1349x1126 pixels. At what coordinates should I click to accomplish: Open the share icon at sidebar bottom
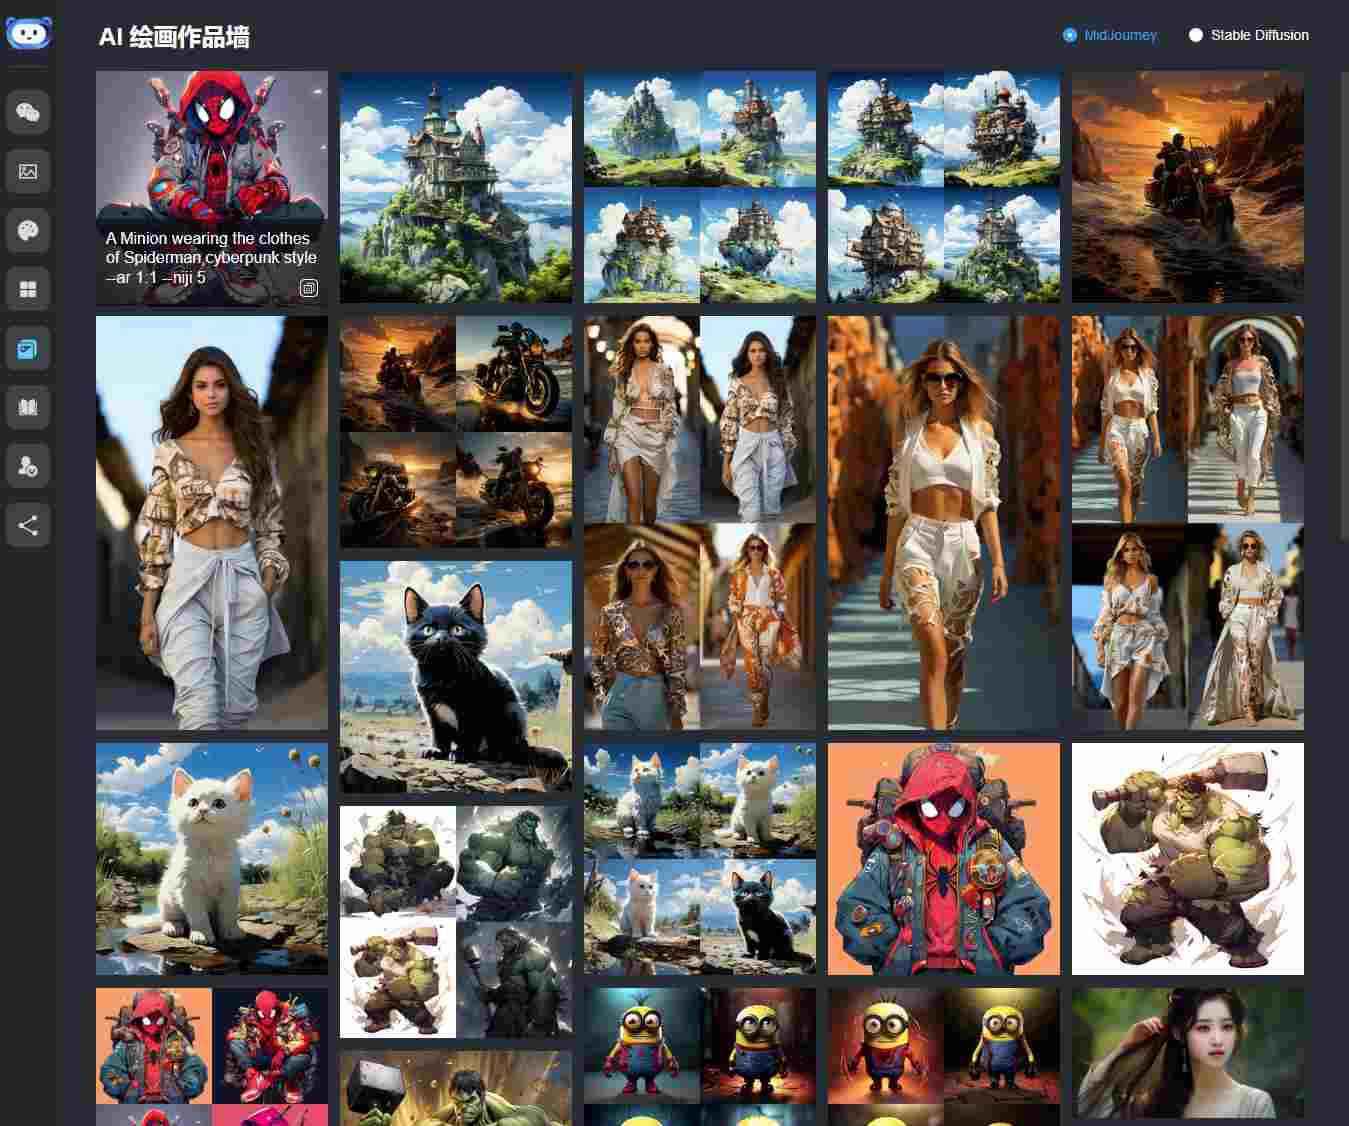coord(27,523)
